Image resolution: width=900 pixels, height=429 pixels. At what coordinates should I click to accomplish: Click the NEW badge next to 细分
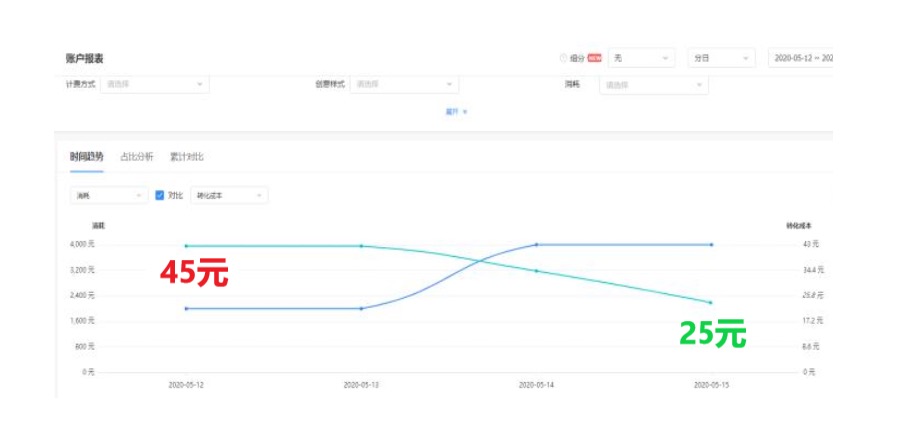pyautogui.click(x=595, y=59)
